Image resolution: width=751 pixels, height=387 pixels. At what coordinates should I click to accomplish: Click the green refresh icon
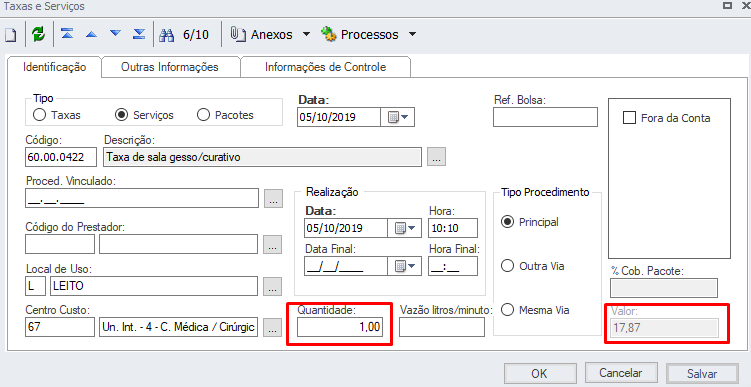tap(38, 34)
